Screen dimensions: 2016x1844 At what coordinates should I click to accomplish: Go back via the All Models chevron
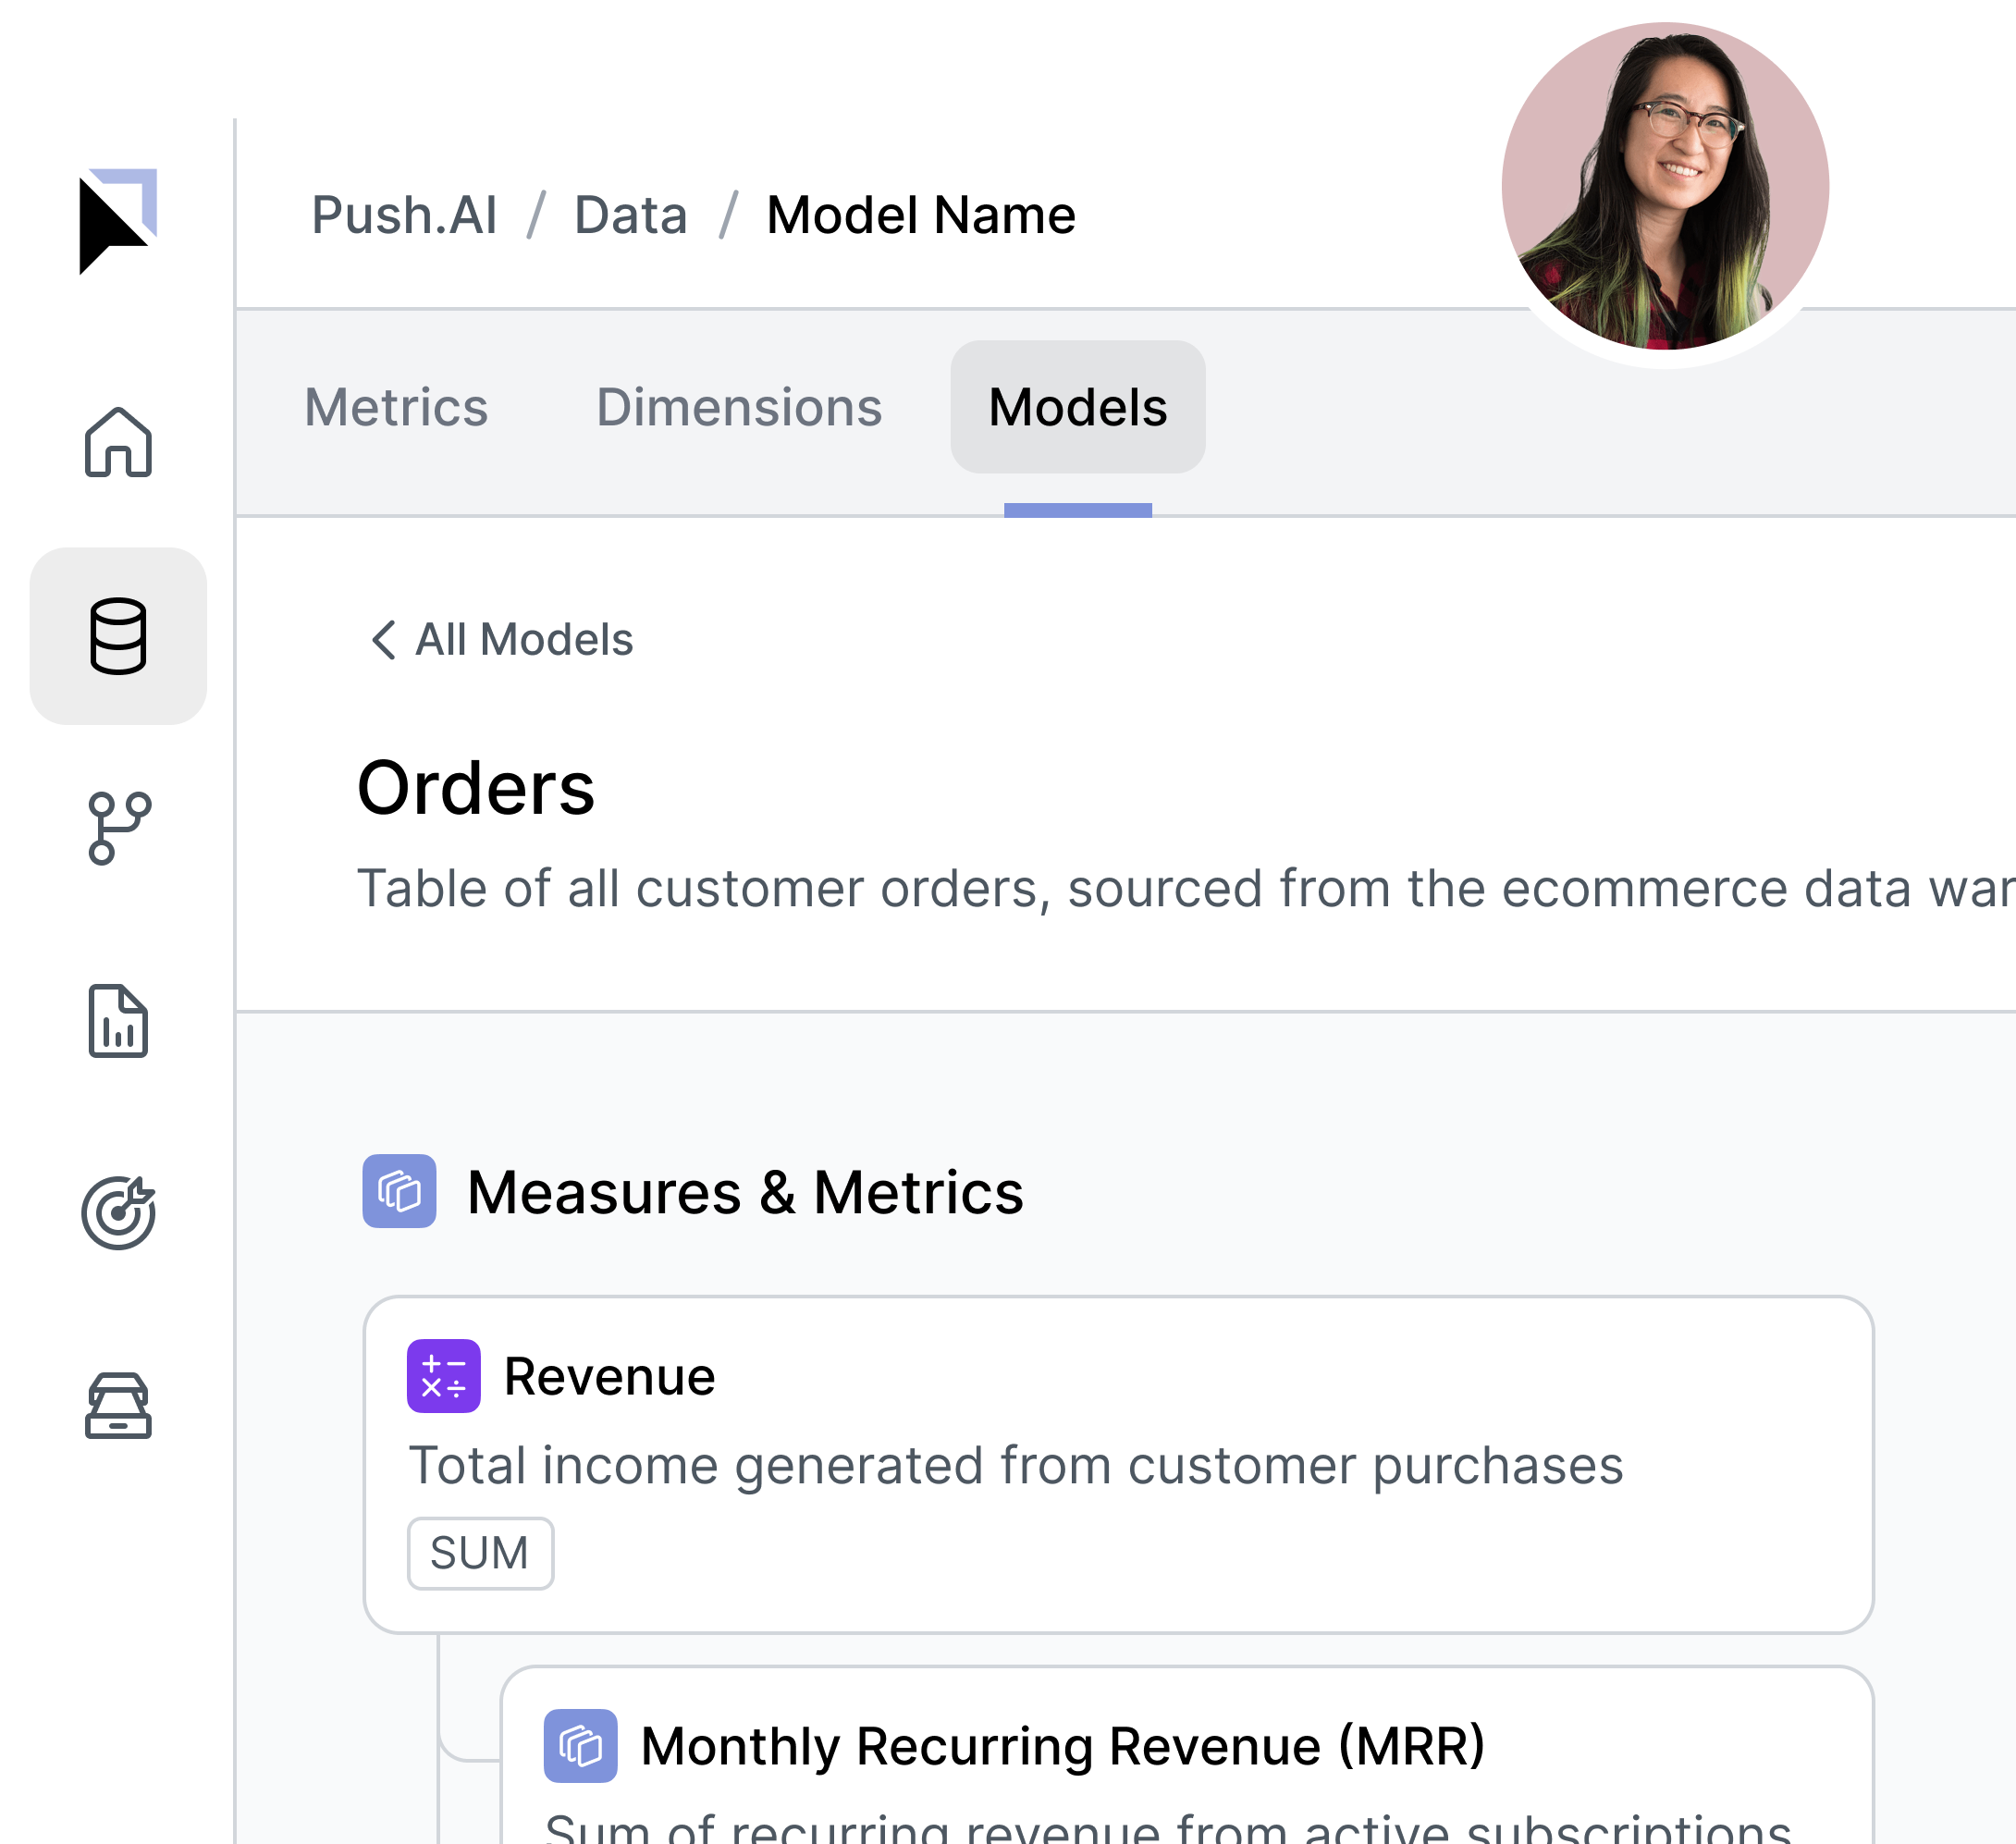point(383,640)
